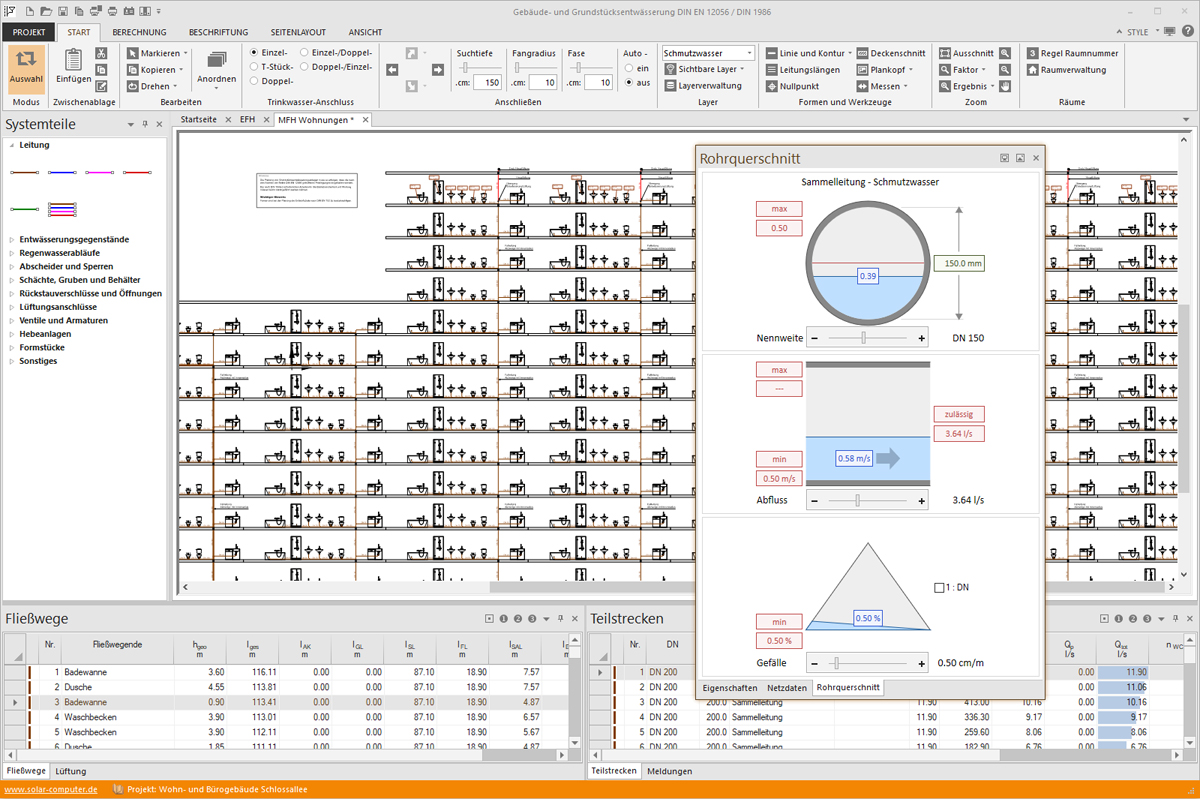The width and height of the screenshot is (1200, 799).
Task: Select the Einzel- radio option
Action: point(253,52)
